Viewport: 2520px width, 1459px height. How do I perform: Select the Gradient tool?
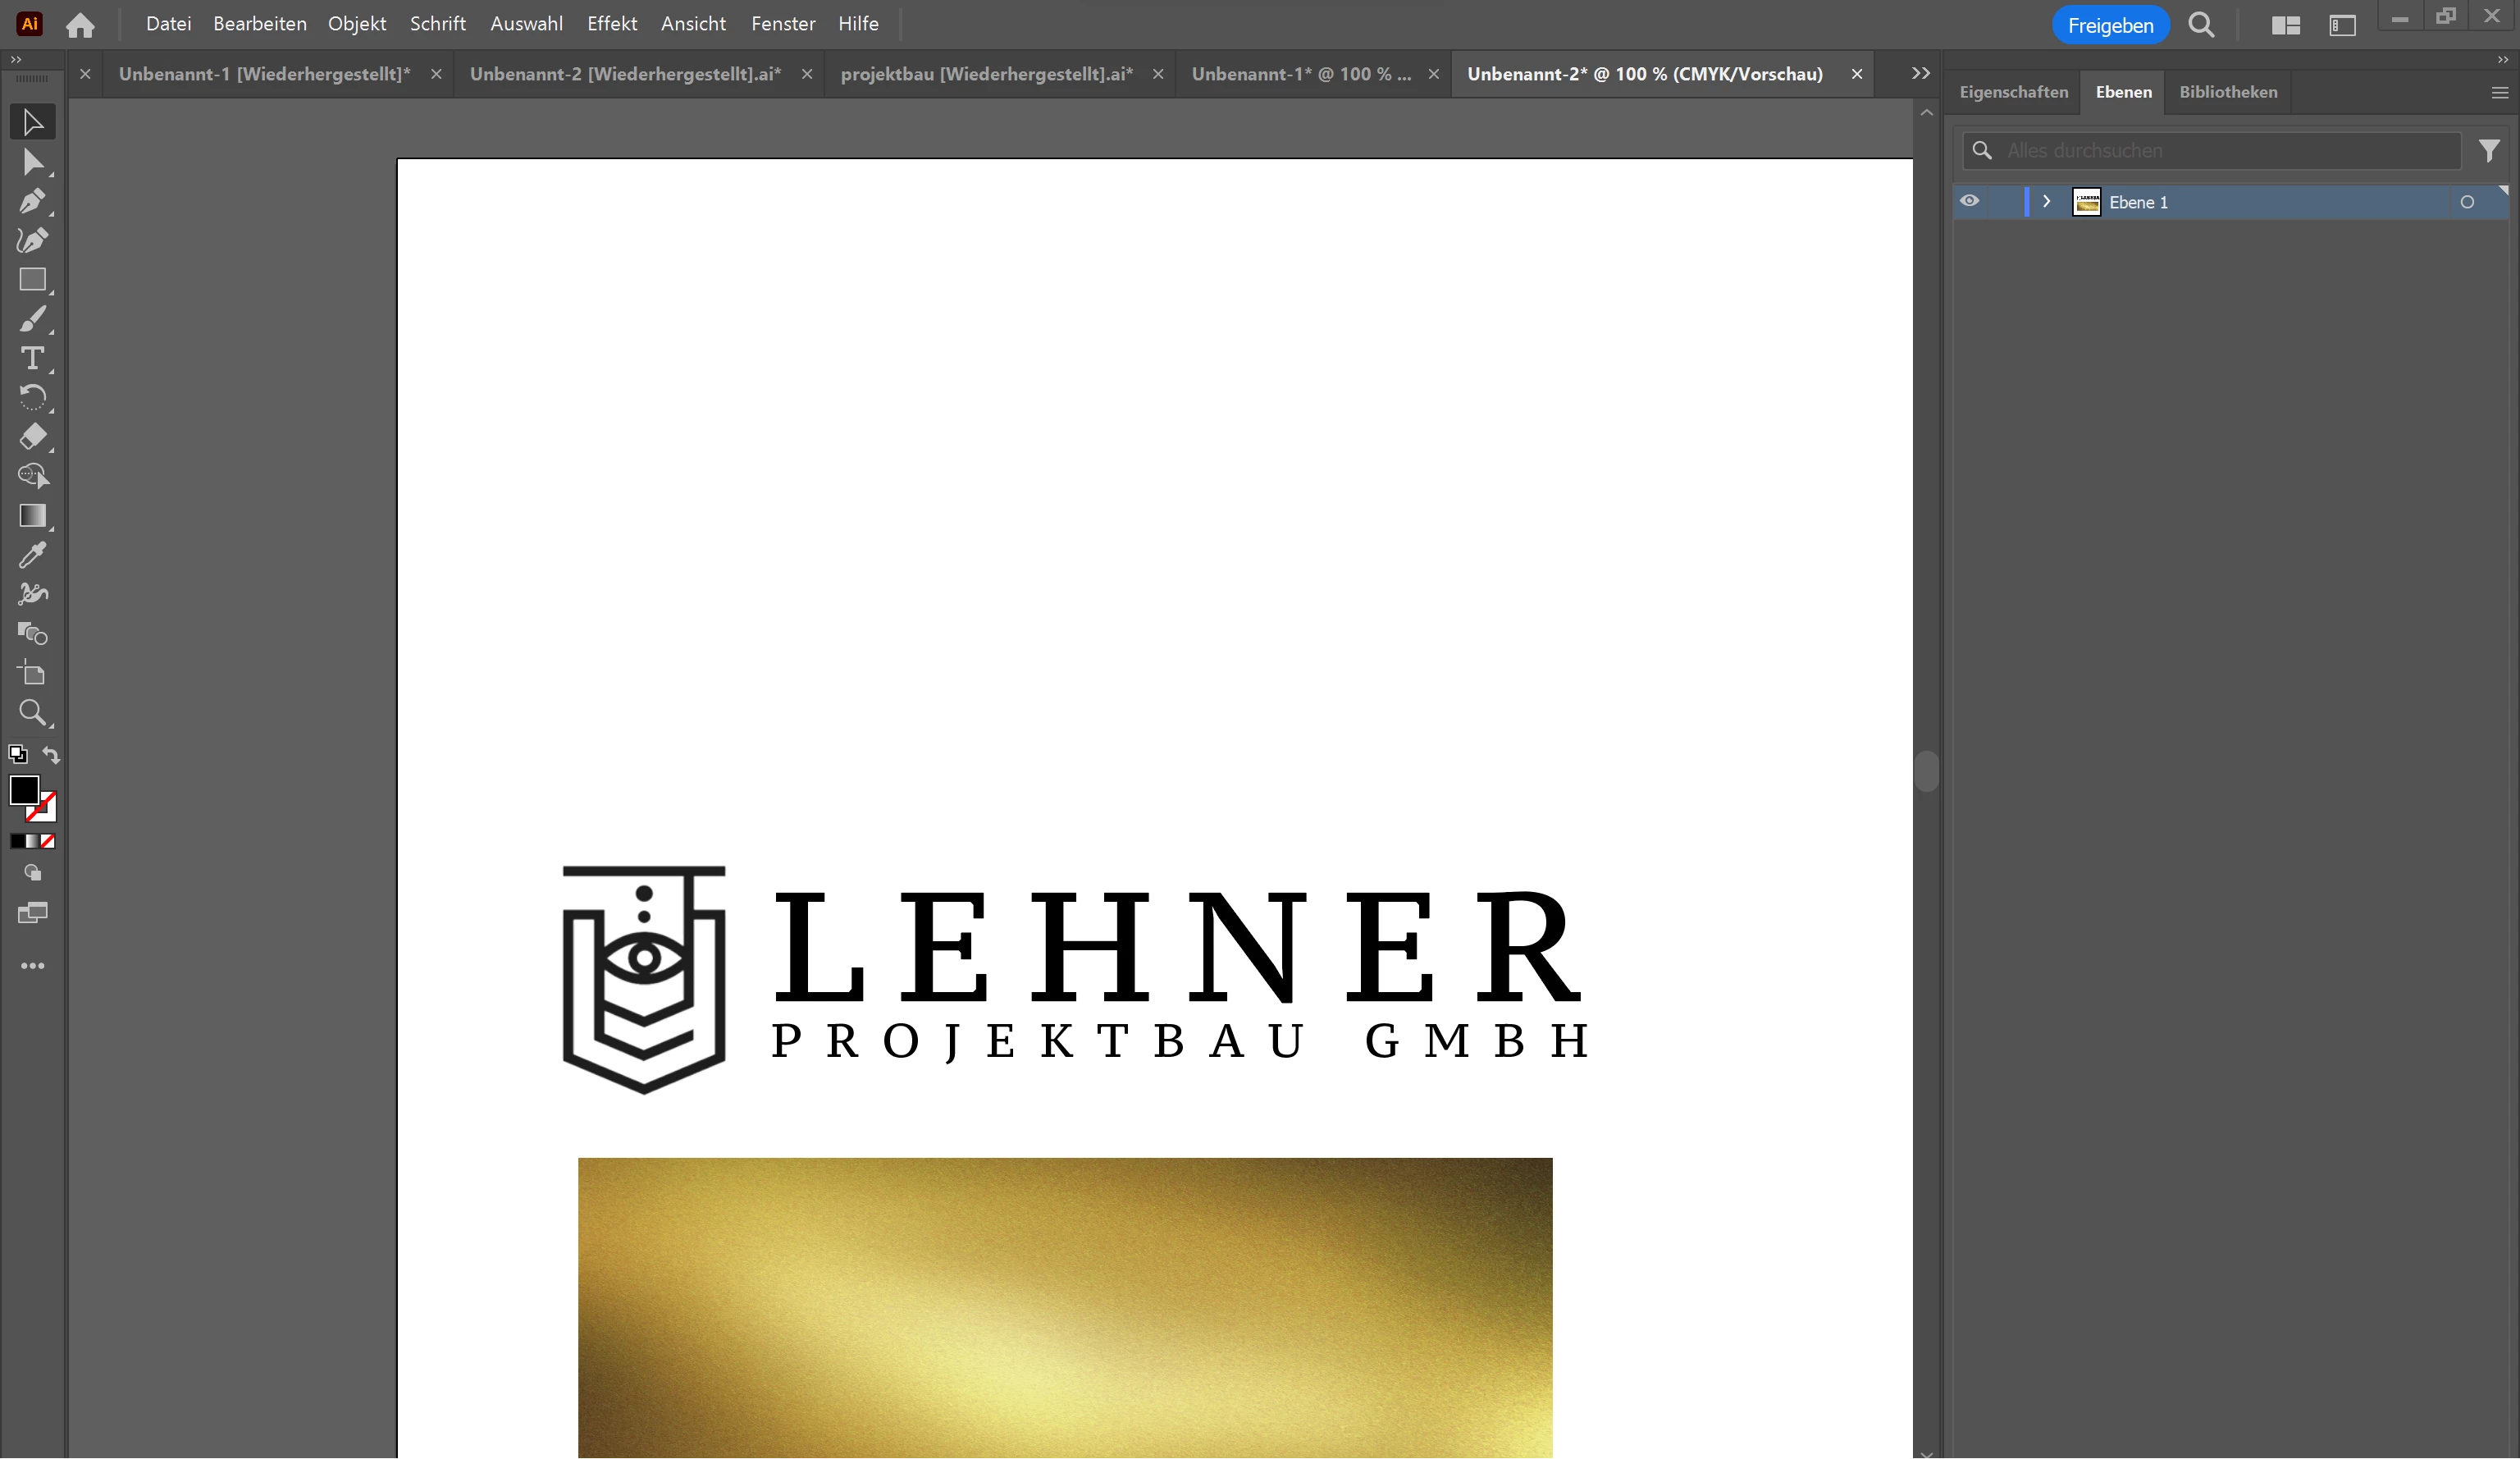coord(32,516)
